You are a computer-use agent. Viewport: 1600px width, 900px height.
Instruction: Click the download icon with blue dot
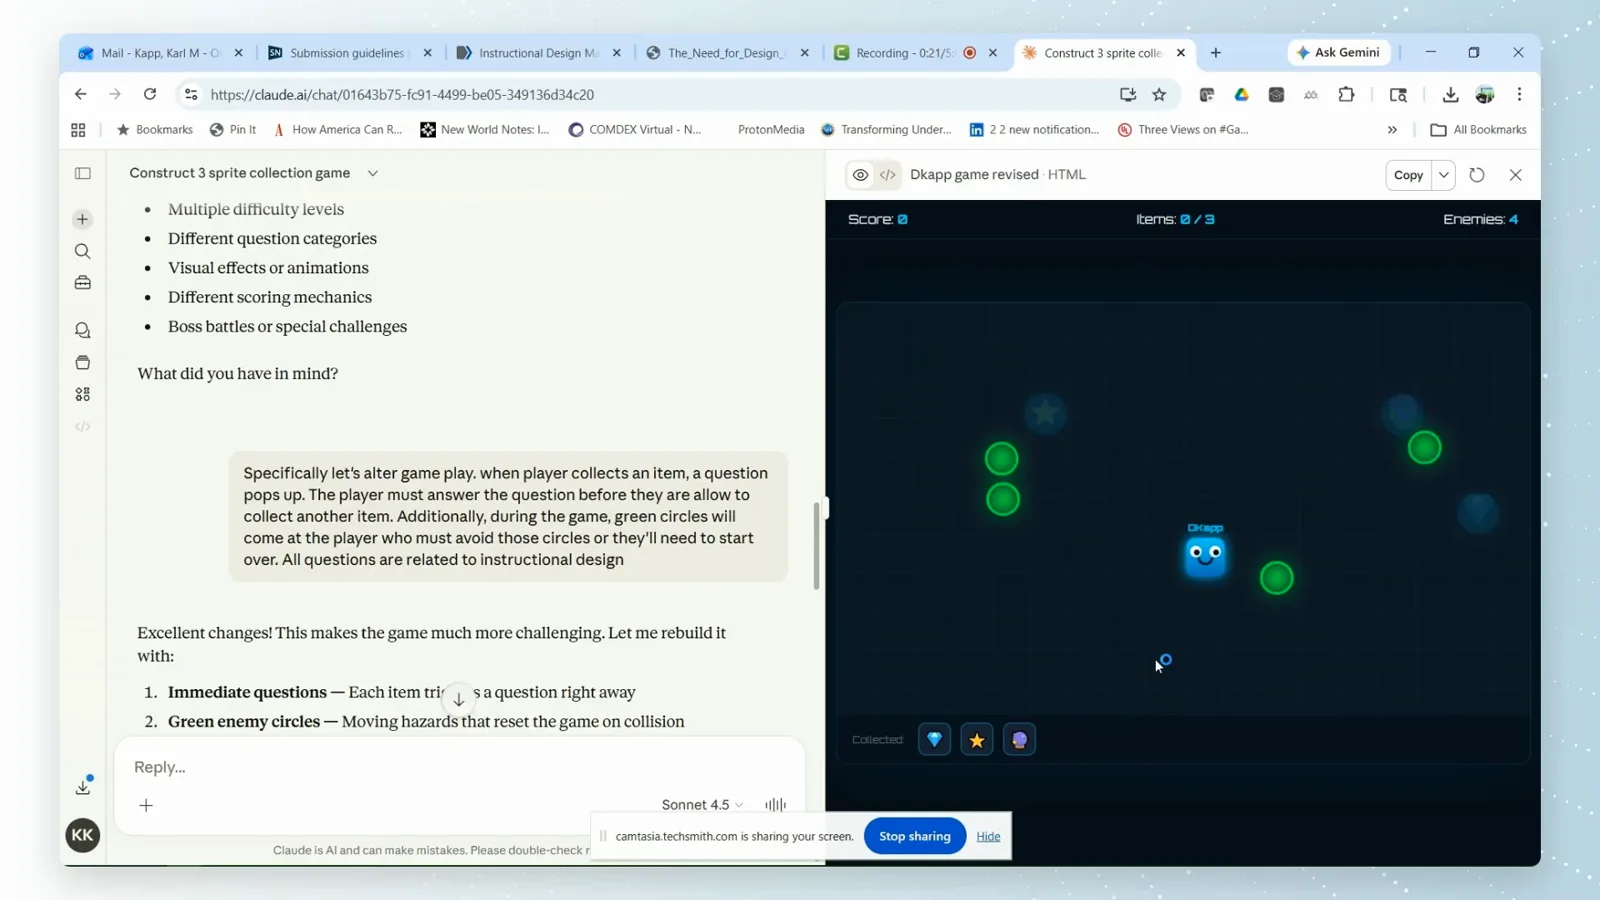click(x=83, y=787)
